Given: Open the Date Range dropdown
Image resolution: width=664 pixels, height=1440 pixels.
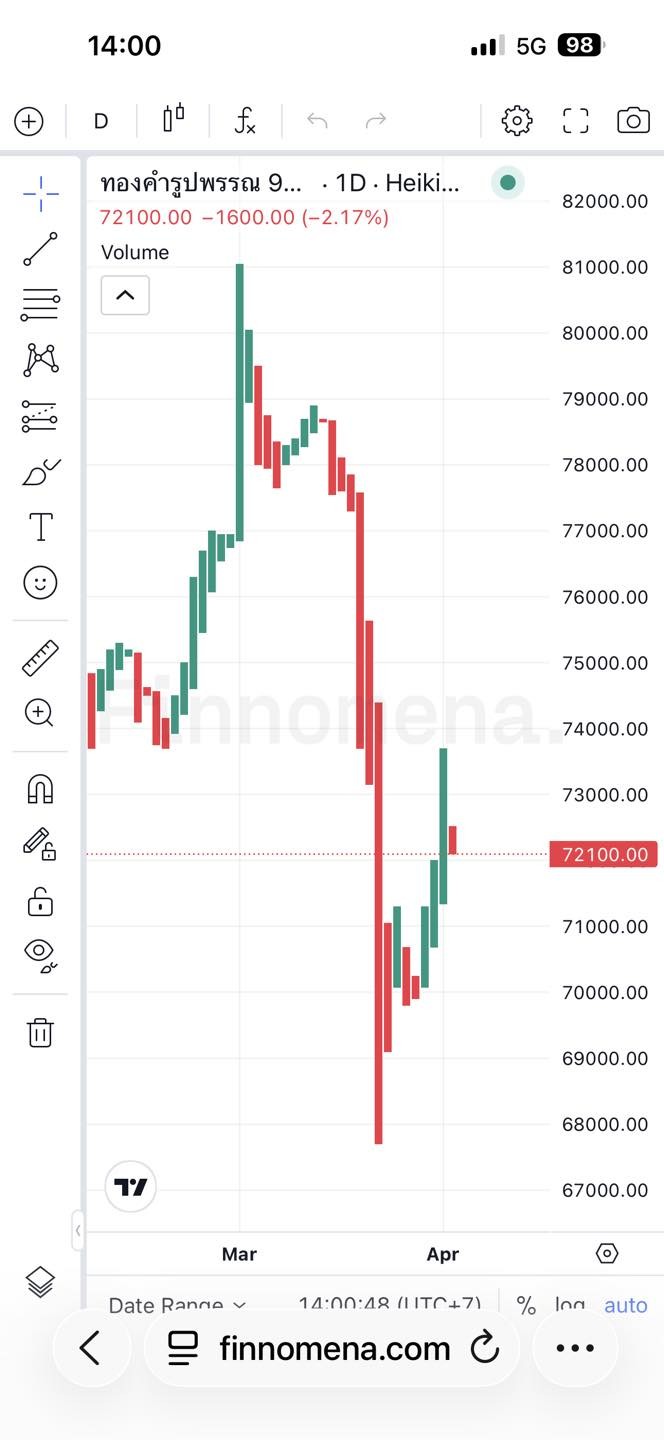Looking at the screenshot, I should [x=176, y=1304].
